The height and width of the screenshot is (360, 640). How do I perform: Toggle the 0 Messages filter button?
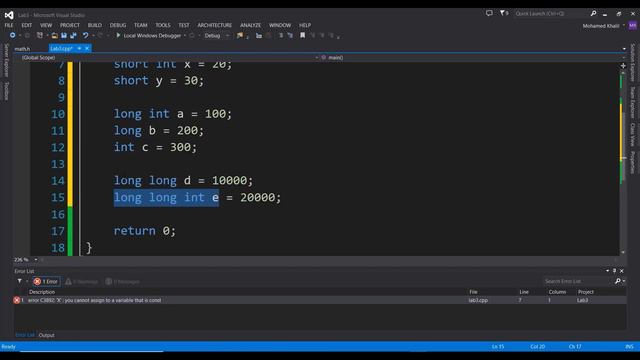[122, 282]
